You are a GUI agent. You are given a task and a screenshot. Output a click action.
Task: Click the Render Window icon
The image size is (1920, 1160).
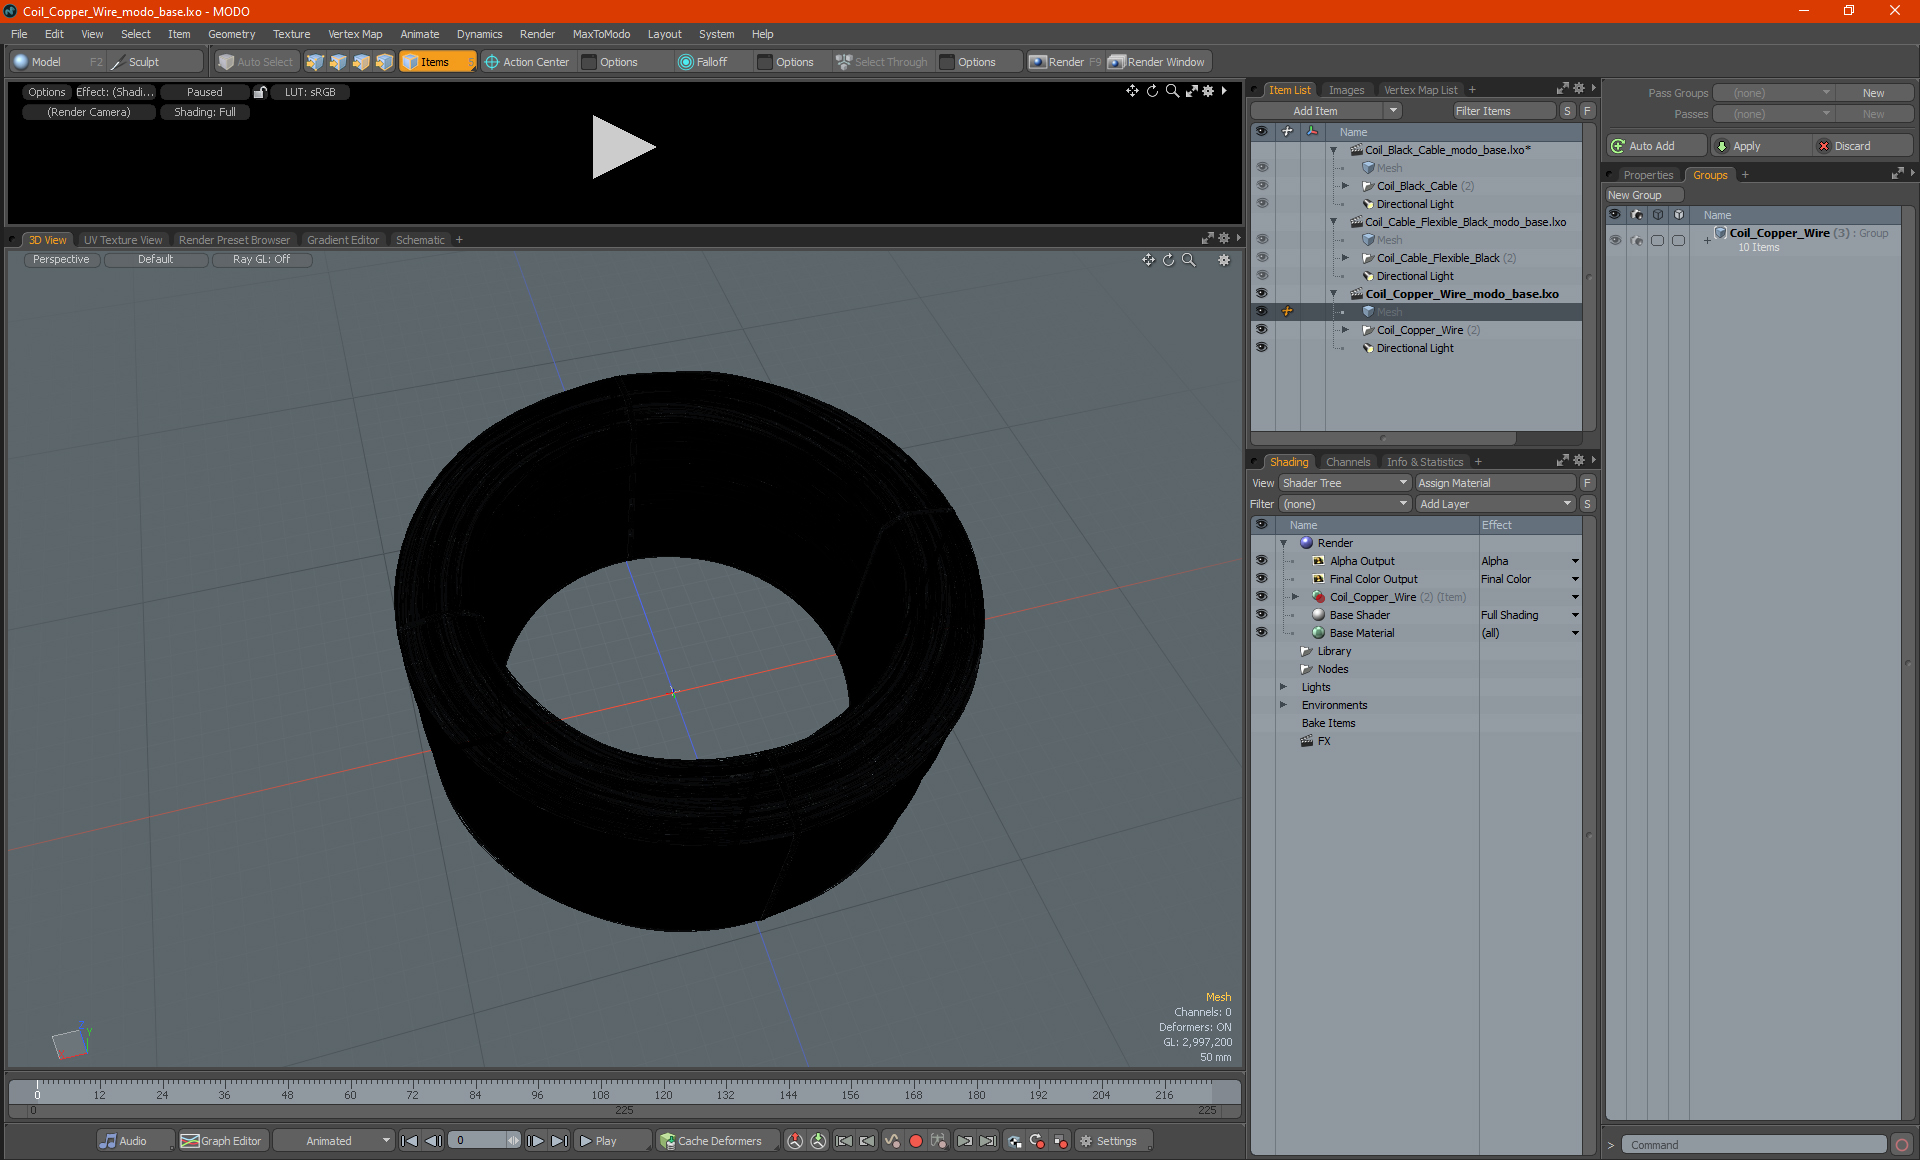tap(1117, 62)
